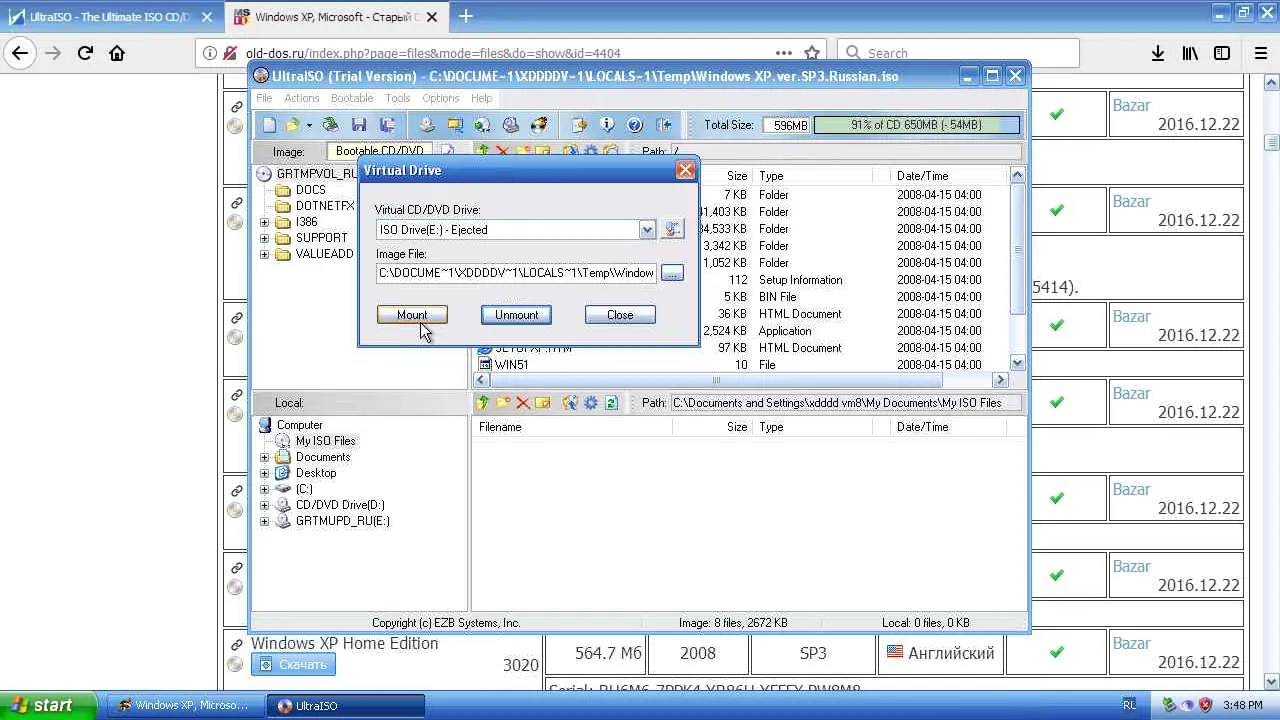Open the Help menu in UltraISO
1280x720 pixels.
(x=481, y=98)
